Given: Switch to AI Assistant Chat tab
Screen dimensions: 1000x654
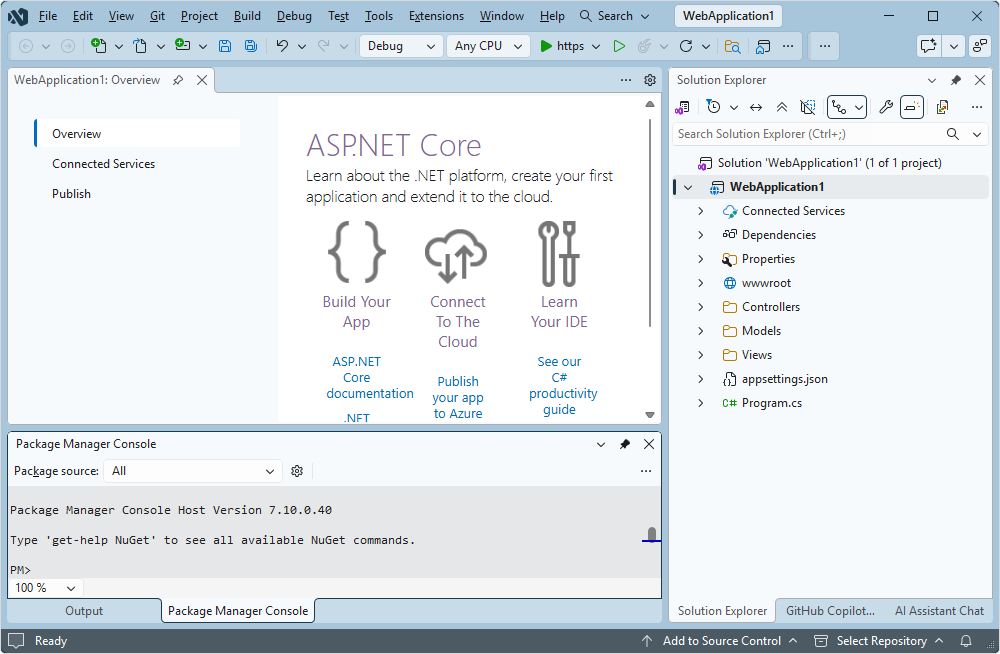Looking at the screenshot, I should click(x=939, y=611).
